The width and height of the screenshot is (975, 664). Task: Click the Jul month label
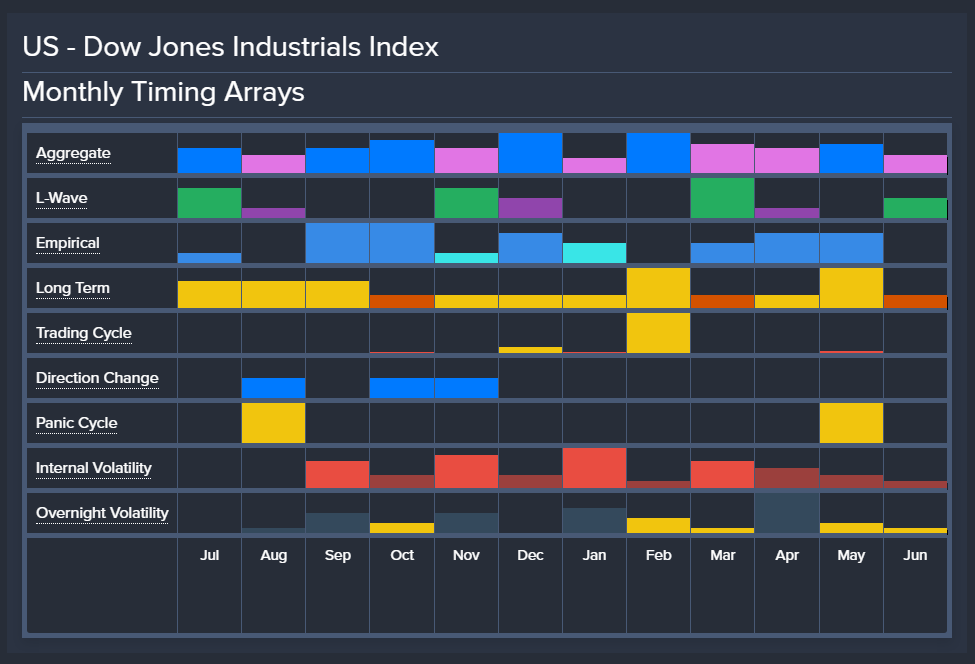click(x=210, y=555)
